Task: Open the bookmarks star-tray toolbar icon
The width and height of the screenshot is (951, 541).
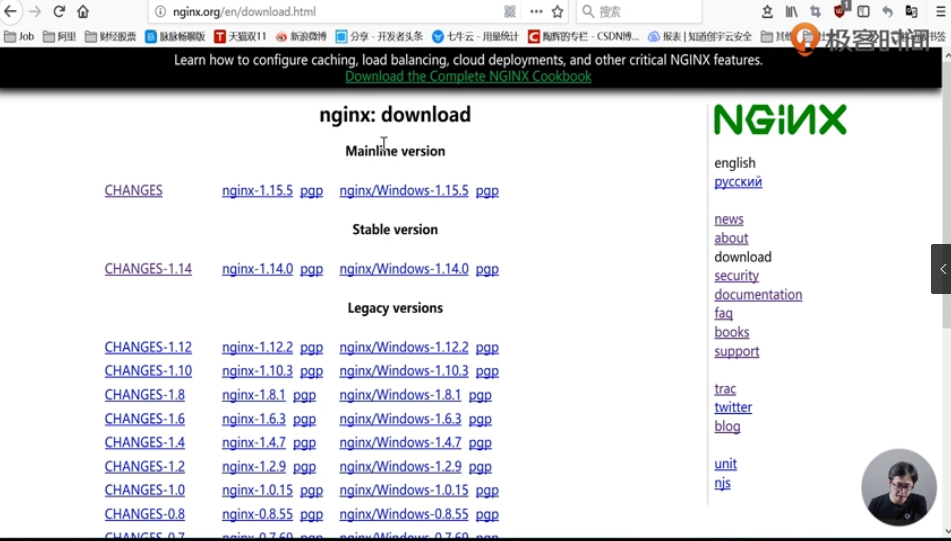Action: point(767,12)
